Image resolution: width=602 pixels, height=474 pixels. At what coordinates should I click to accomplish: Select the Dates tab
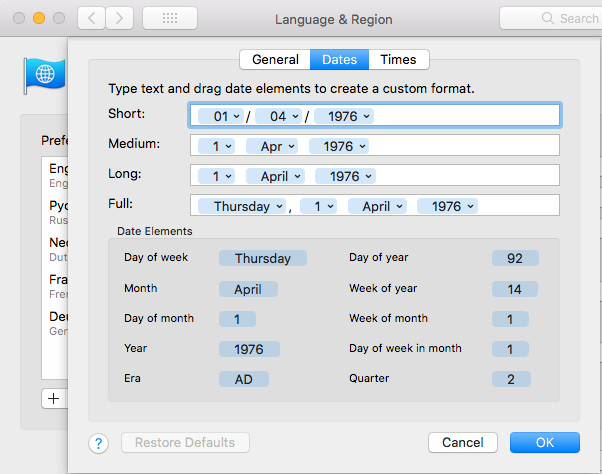[339, 60]
